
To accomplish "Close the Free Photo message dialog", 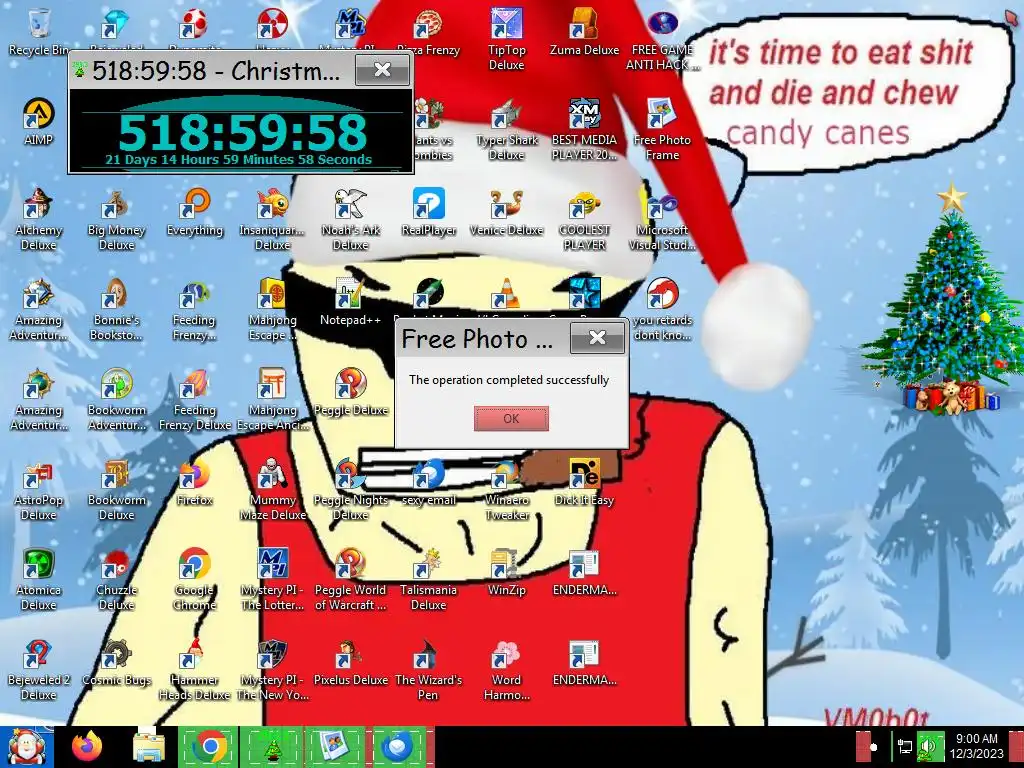I will (x=597, y=338).
